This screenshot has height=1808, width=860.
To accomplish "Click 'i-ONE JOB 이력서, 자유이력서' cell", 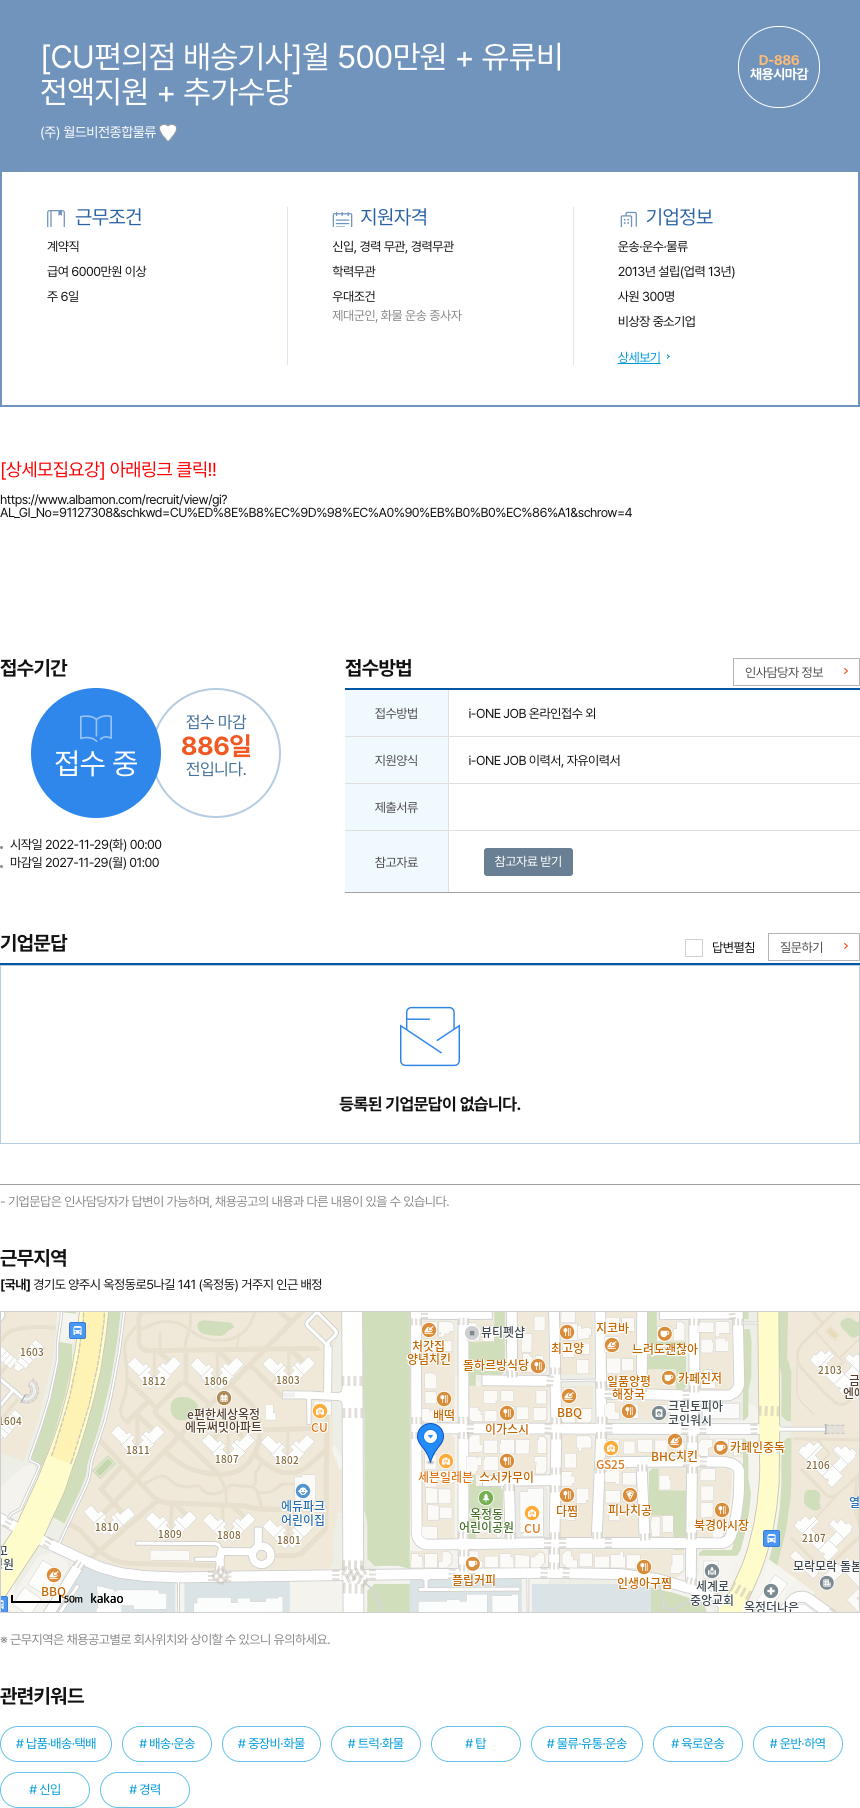I will tap(544, 760).
